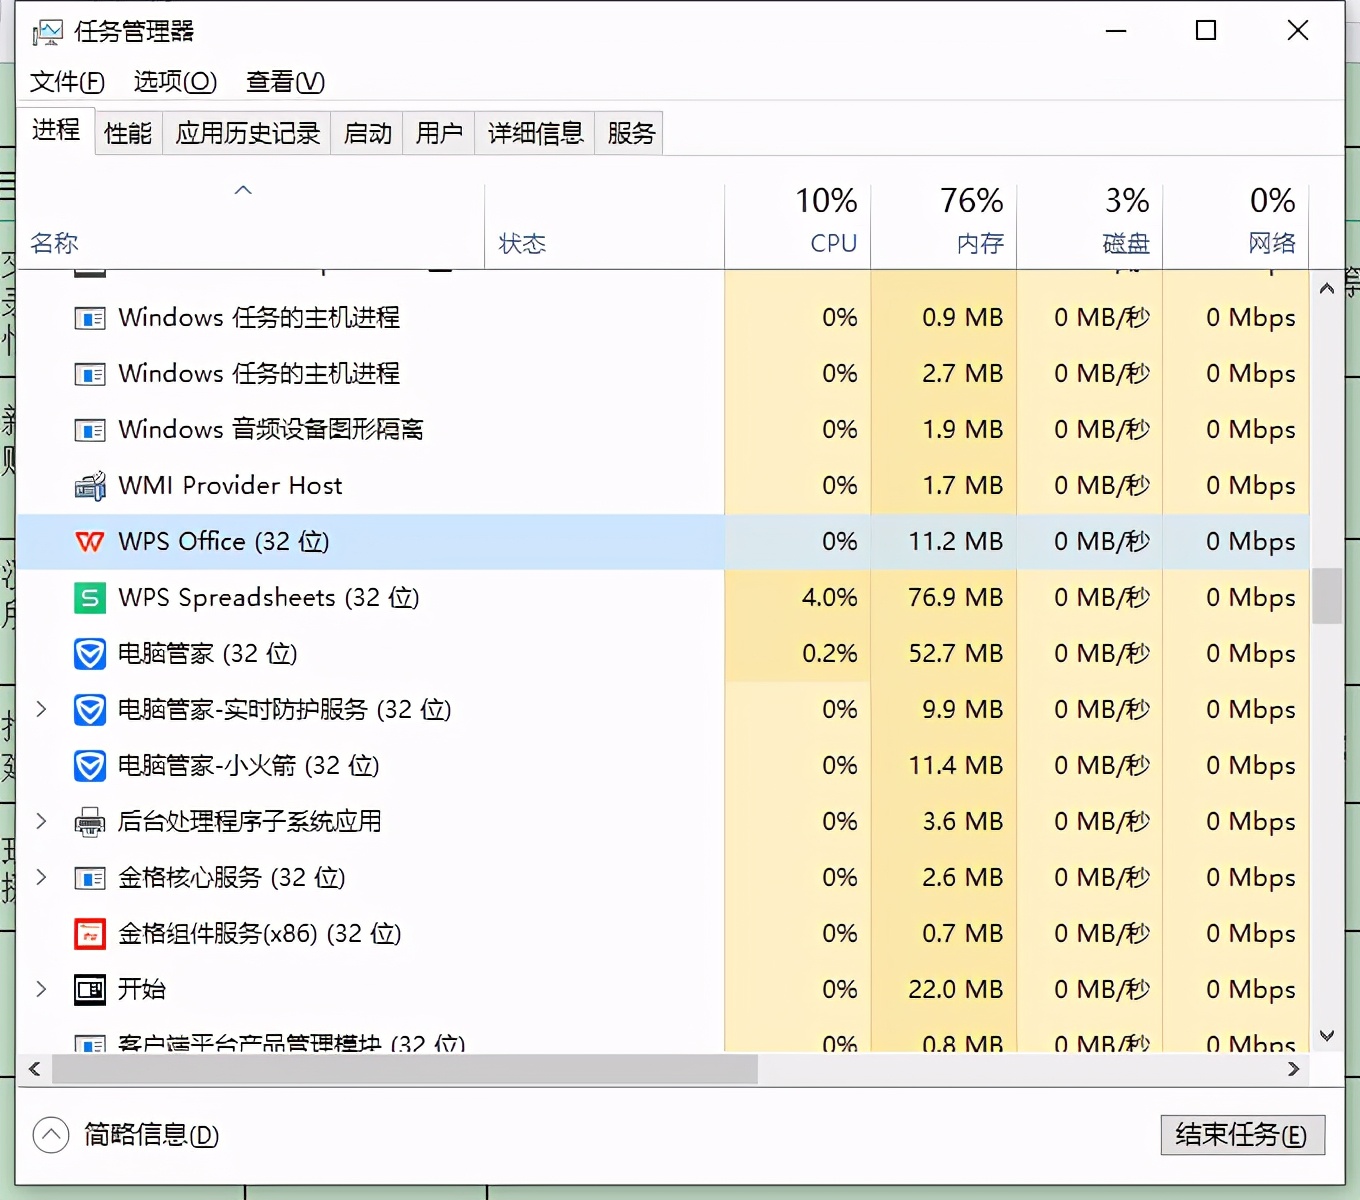Click the 后台处理程序子系统应用 printer icon

coord(90,822)
